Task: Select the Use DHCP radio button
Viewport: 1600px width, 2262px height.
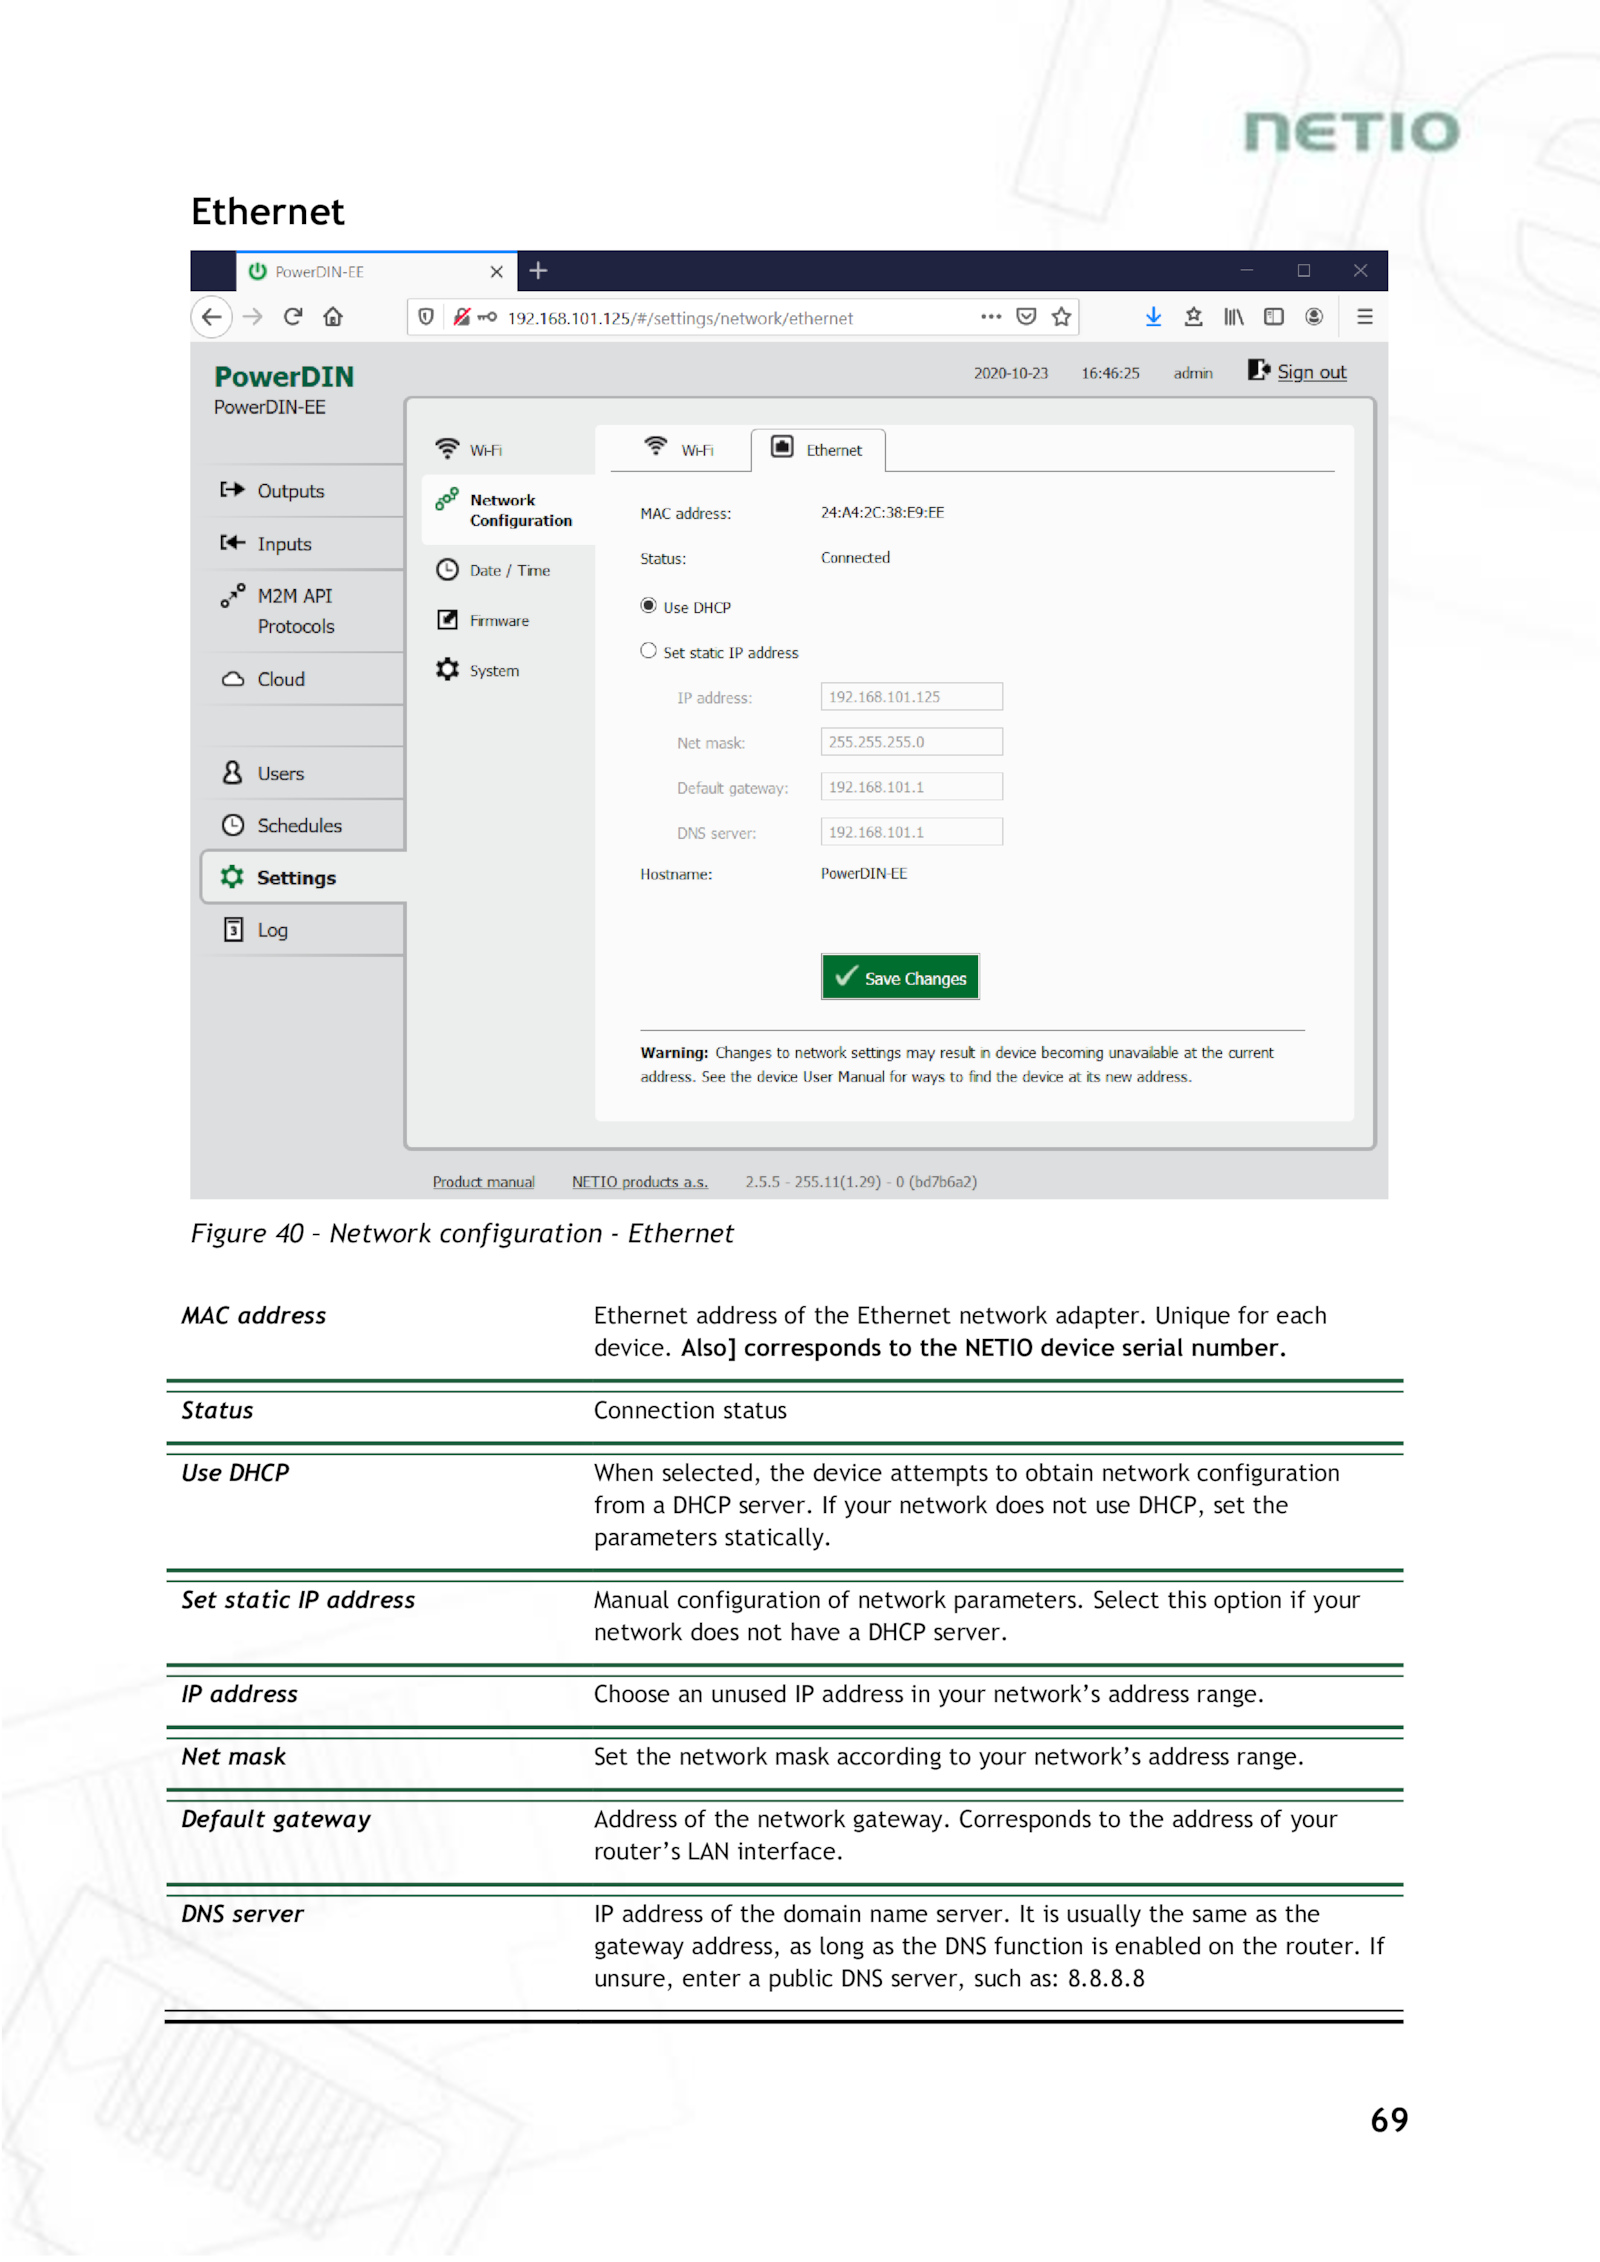Action: coord(648,606)
